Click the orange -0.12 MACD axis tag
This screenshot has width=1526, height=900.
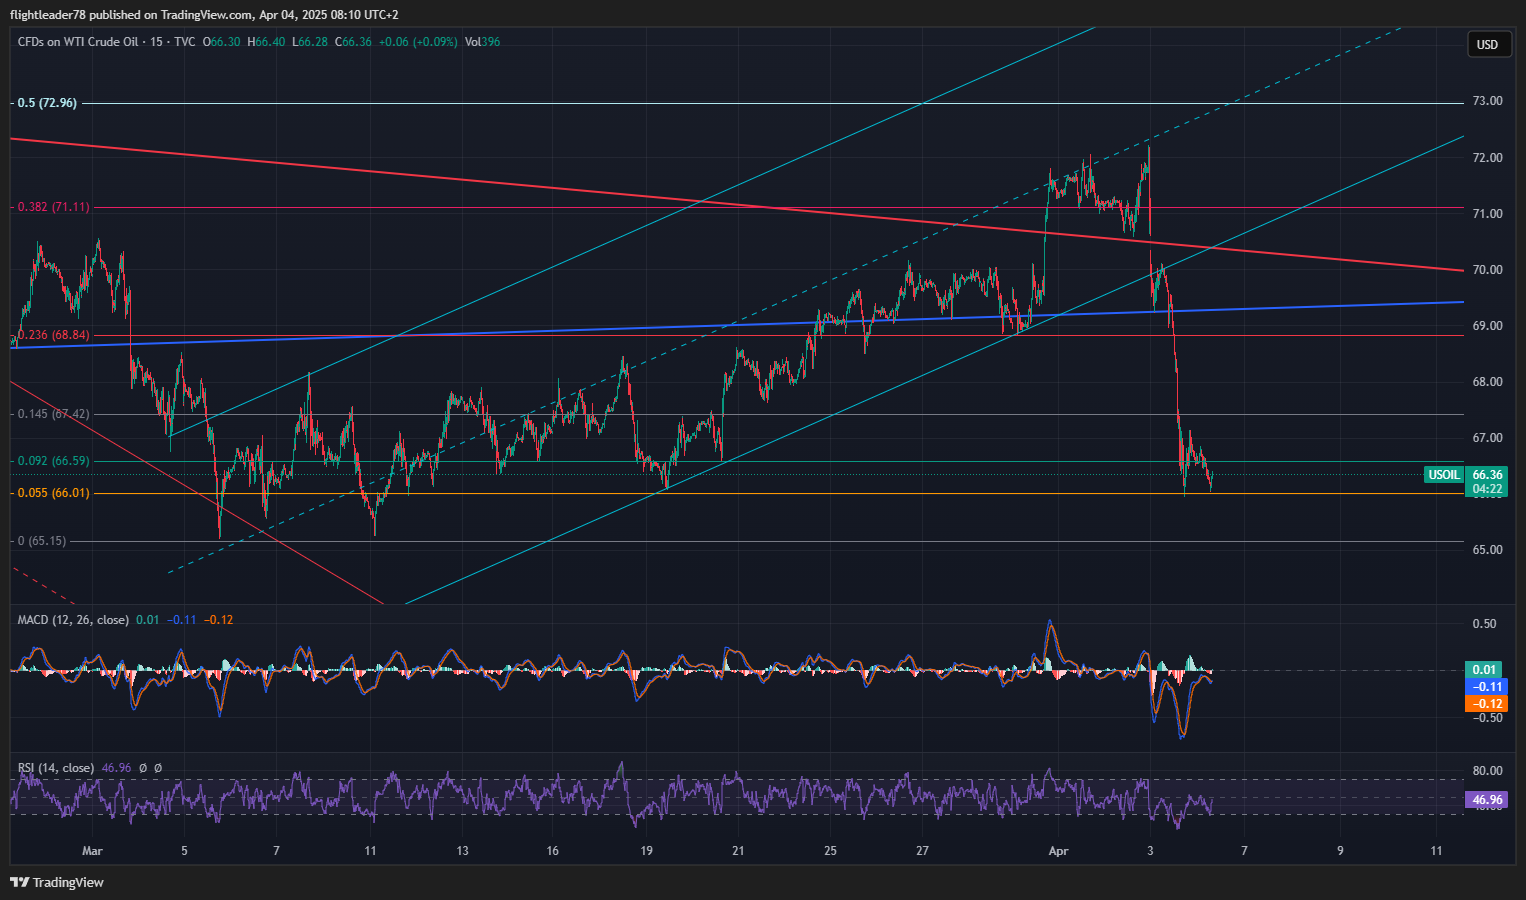click(1486, 704)
